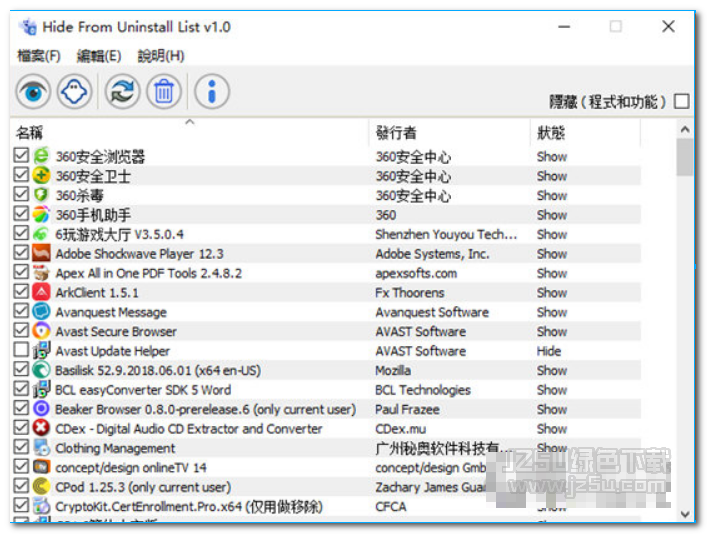The width and height of the screenshot is (707, 534).
Task: Select the CPod 1.25.3 row name
Action: coord(143,487)
